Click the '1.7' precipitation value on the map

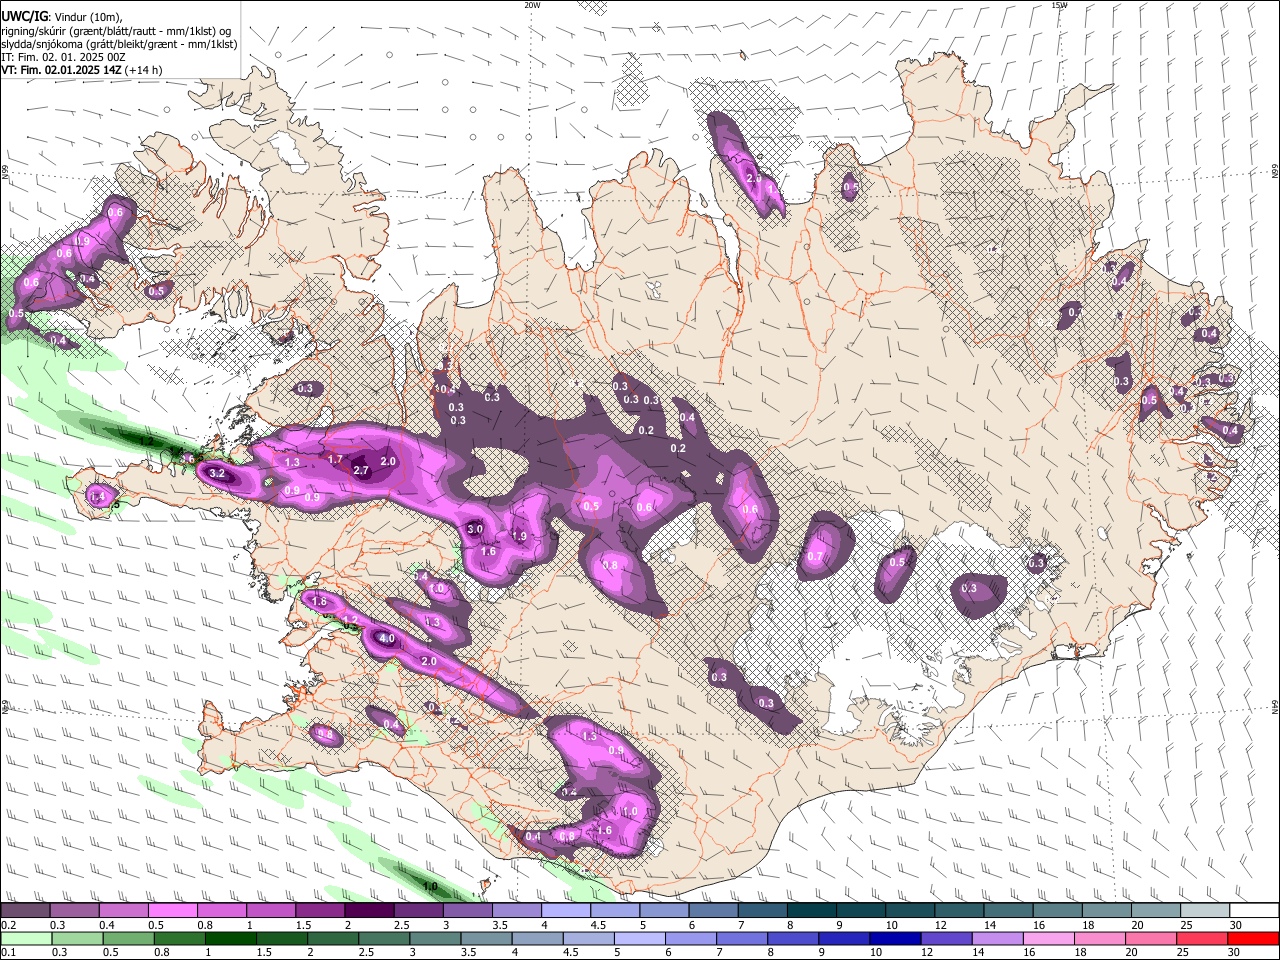point(336,459)
